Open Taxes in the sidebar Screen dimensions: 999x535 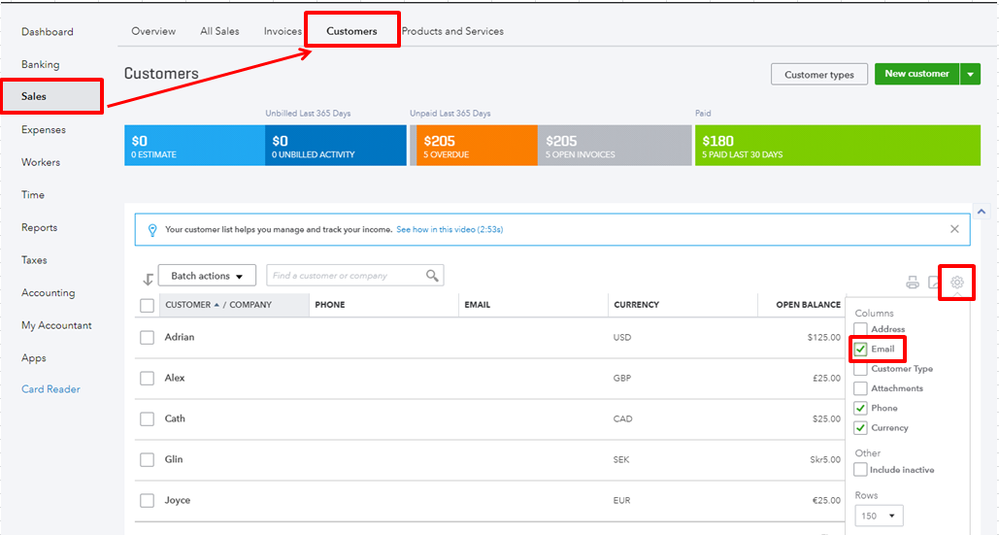coord(34,260)
